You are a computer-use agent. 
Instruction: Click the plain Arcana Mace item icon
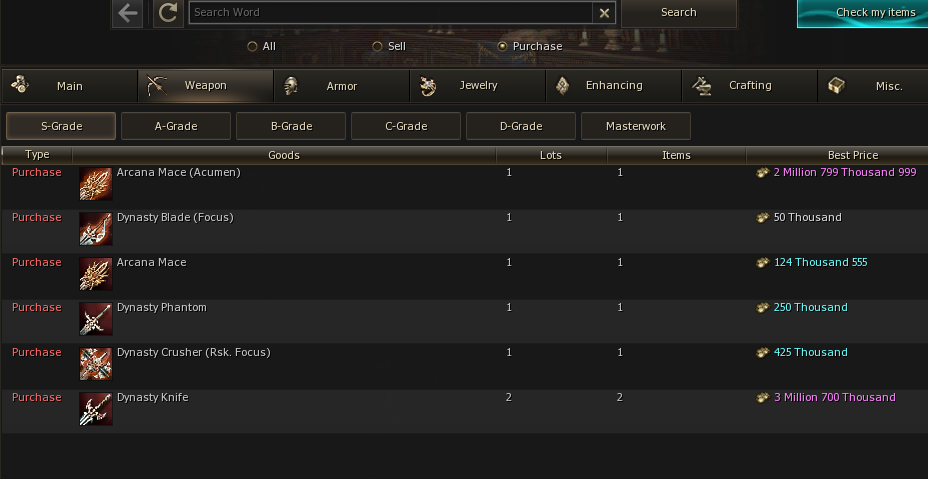click(x=96, y=274)
